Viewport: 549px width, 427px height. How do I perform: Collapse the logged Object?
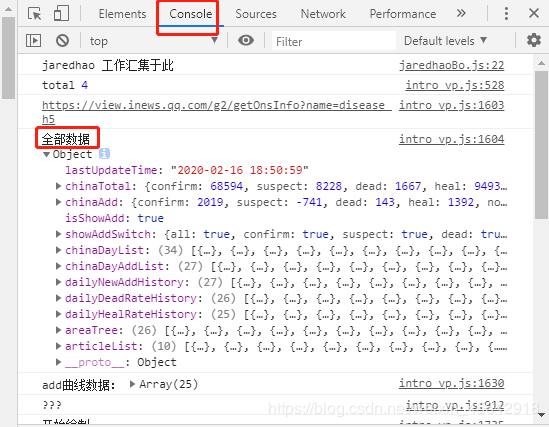click(x=46, y=154)
